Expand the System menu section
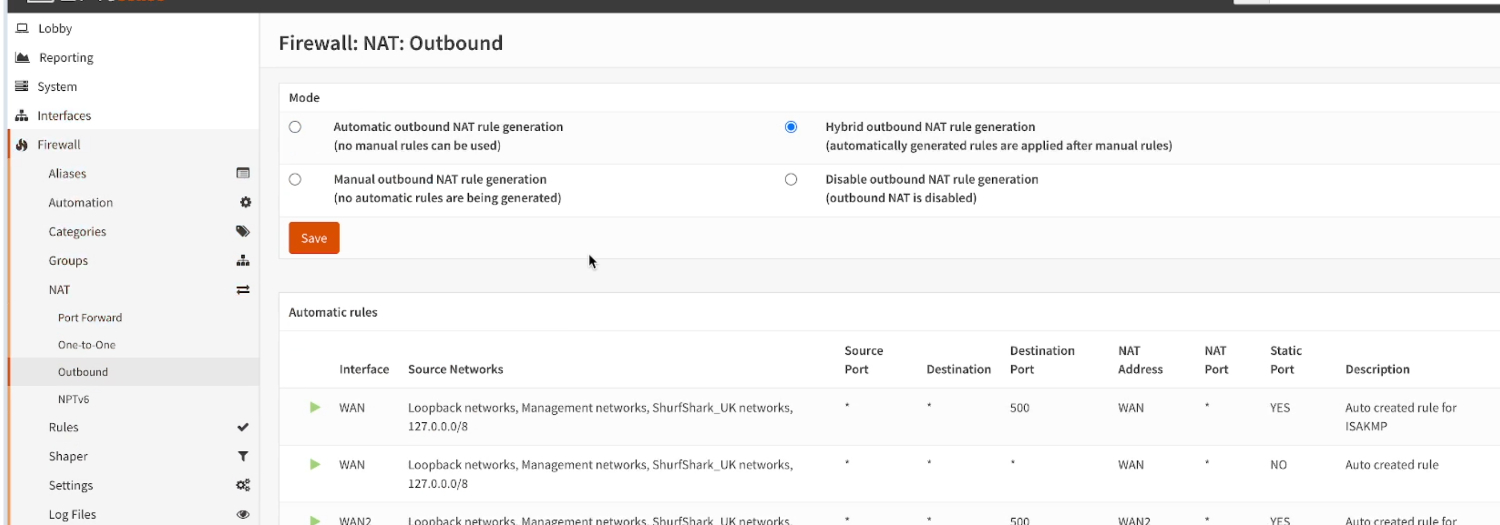Viewport: 1500px width, 525px height. pos(57,87)
